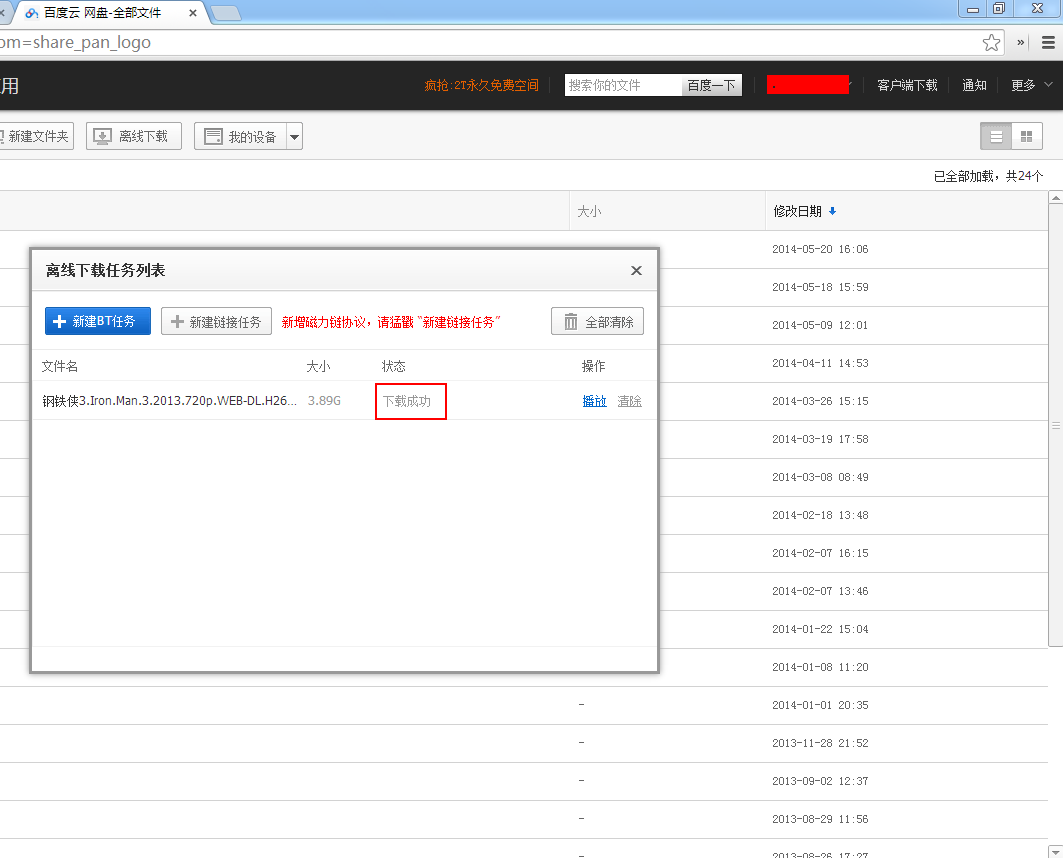Close the 百度云 网盘 browser tab
The height and width of the screenshot is (858, 1063).
[193, 13]
